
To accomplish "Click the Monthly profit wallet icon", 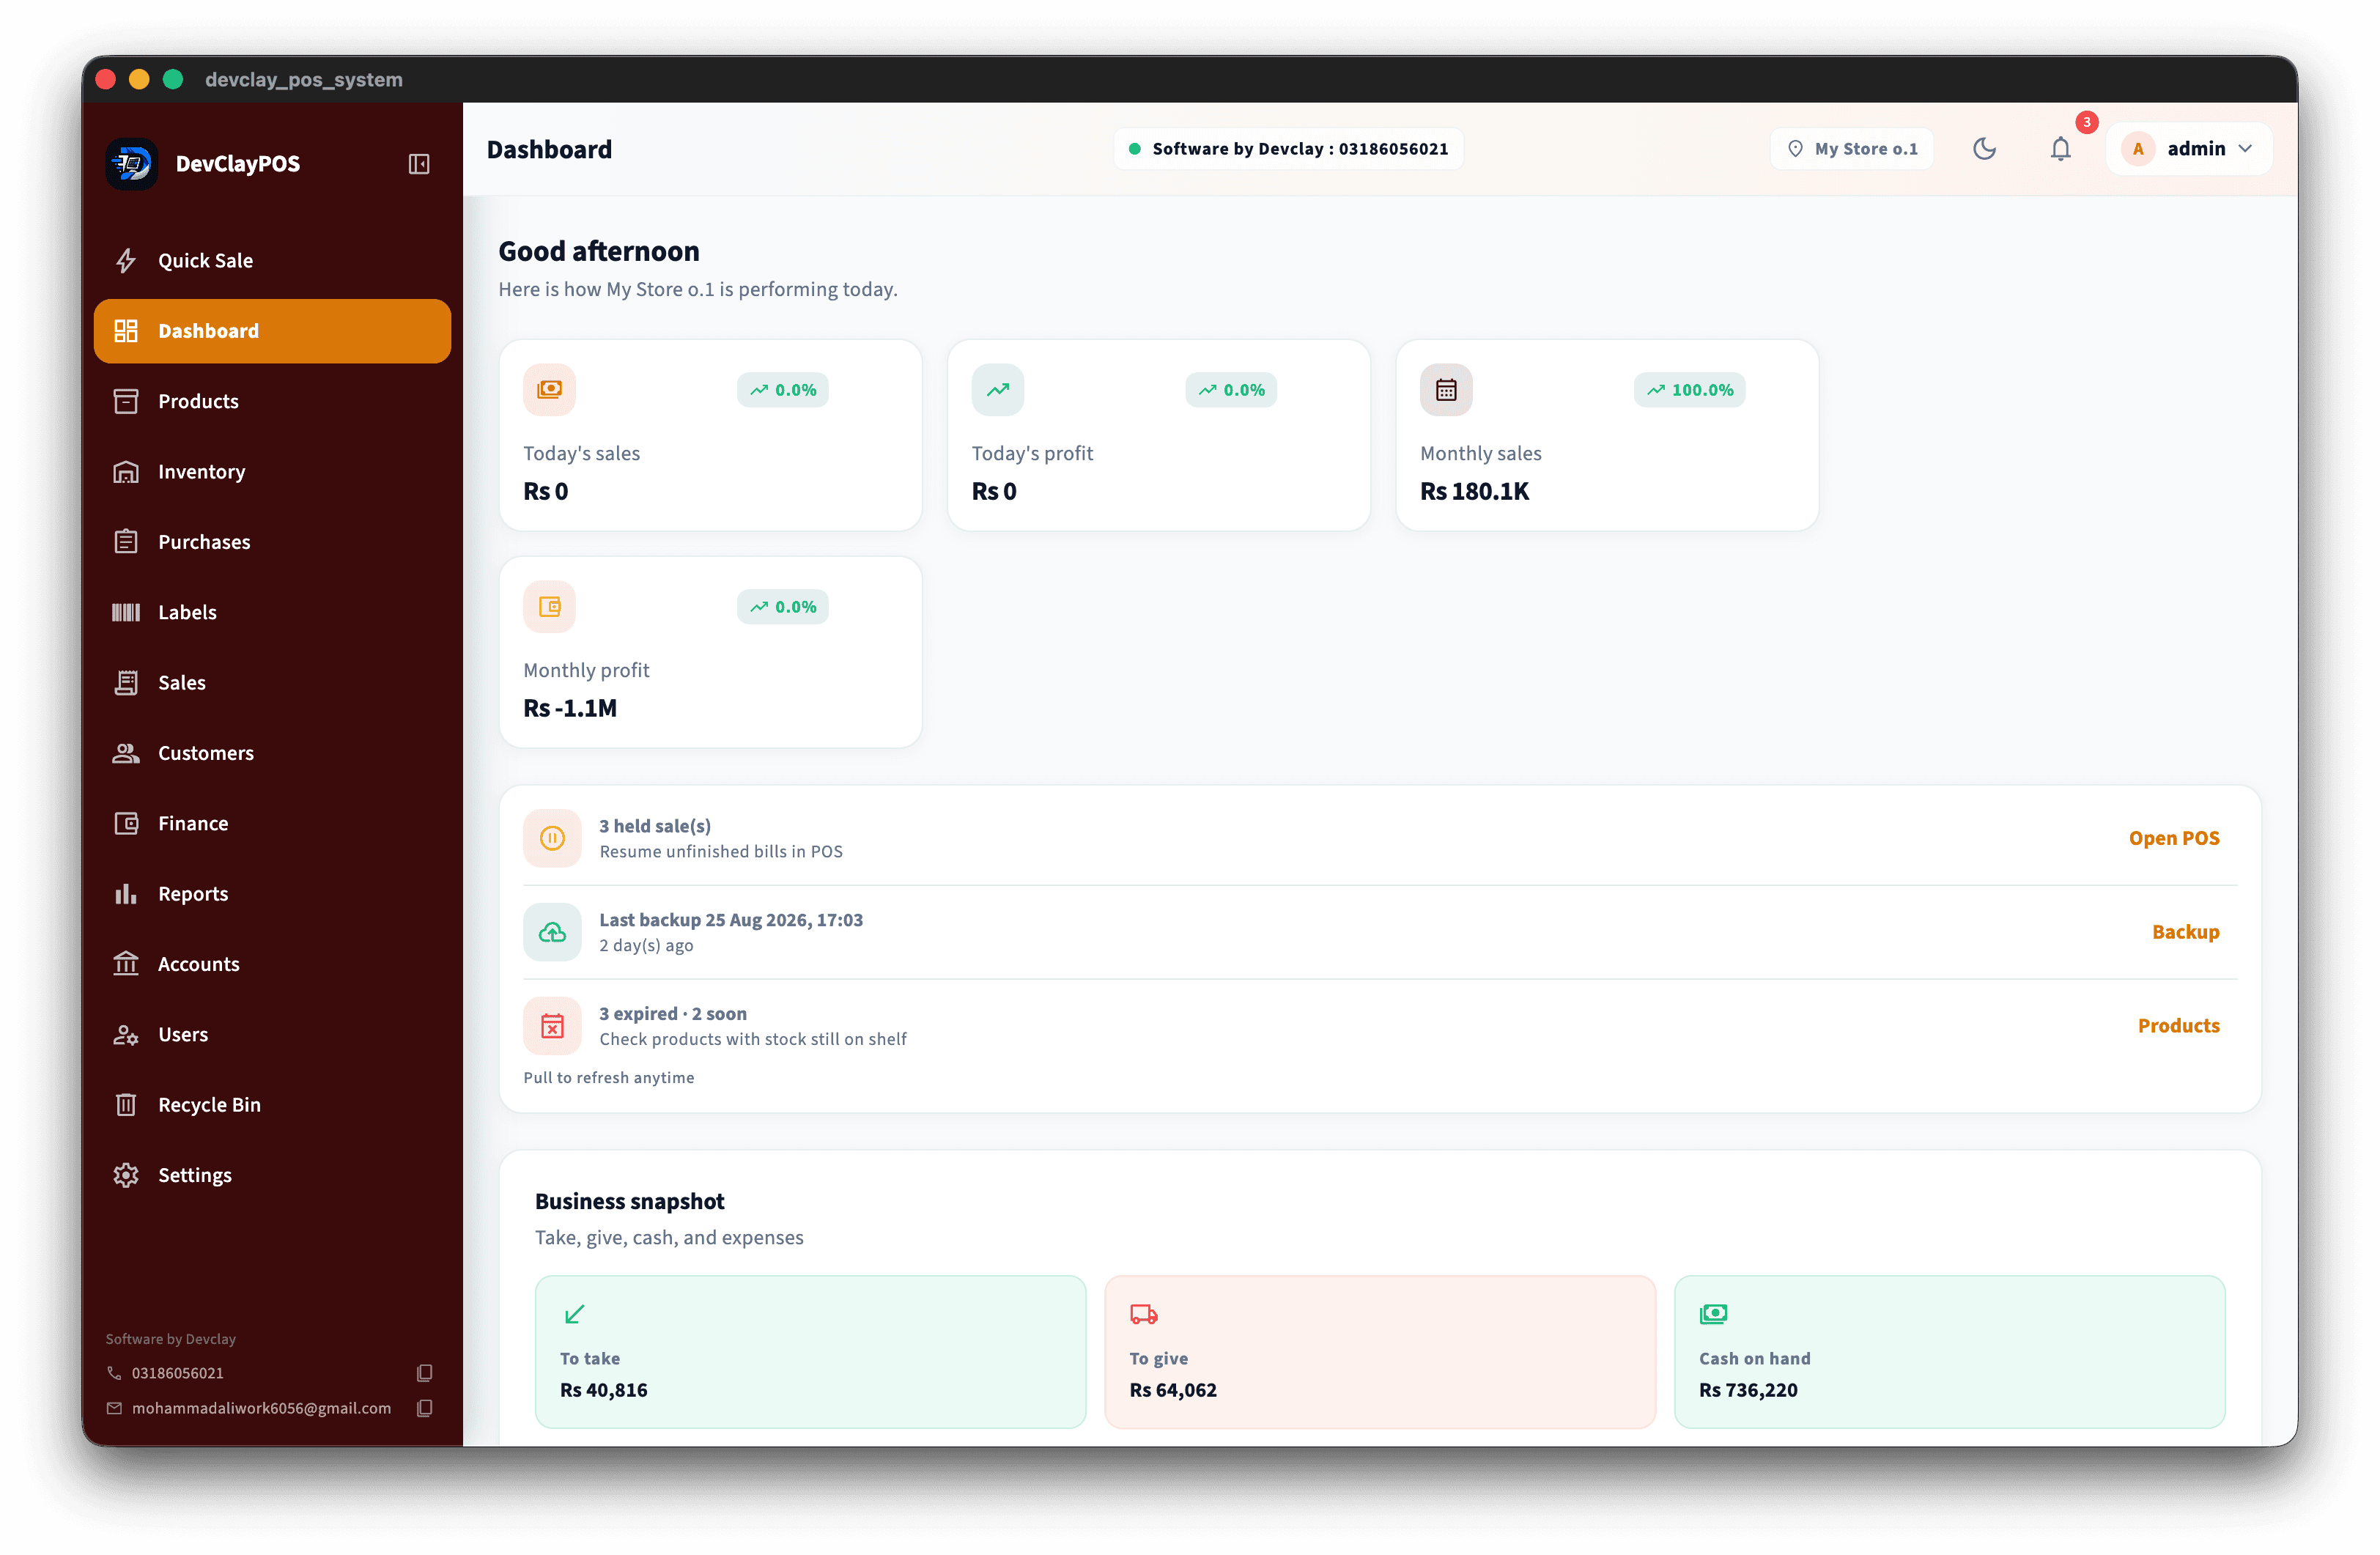I will point(549,607).
